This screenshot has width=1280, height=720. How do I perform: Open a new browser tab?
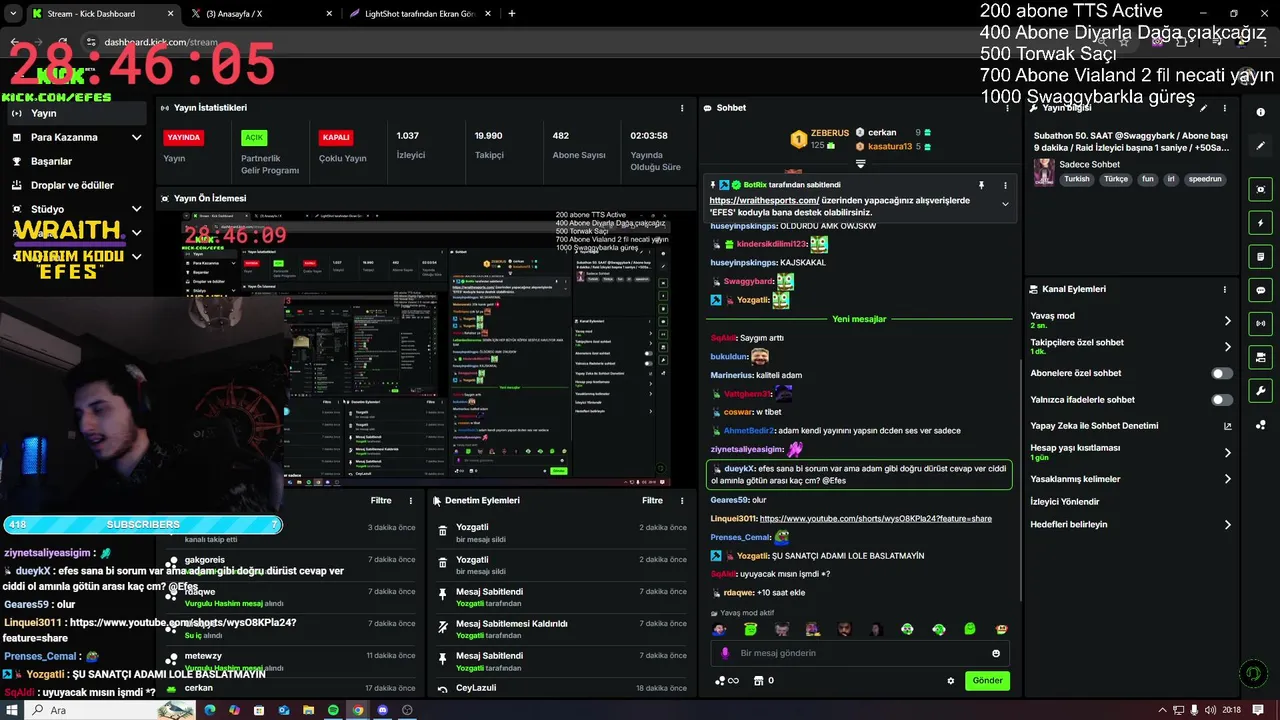coord(512,14)
